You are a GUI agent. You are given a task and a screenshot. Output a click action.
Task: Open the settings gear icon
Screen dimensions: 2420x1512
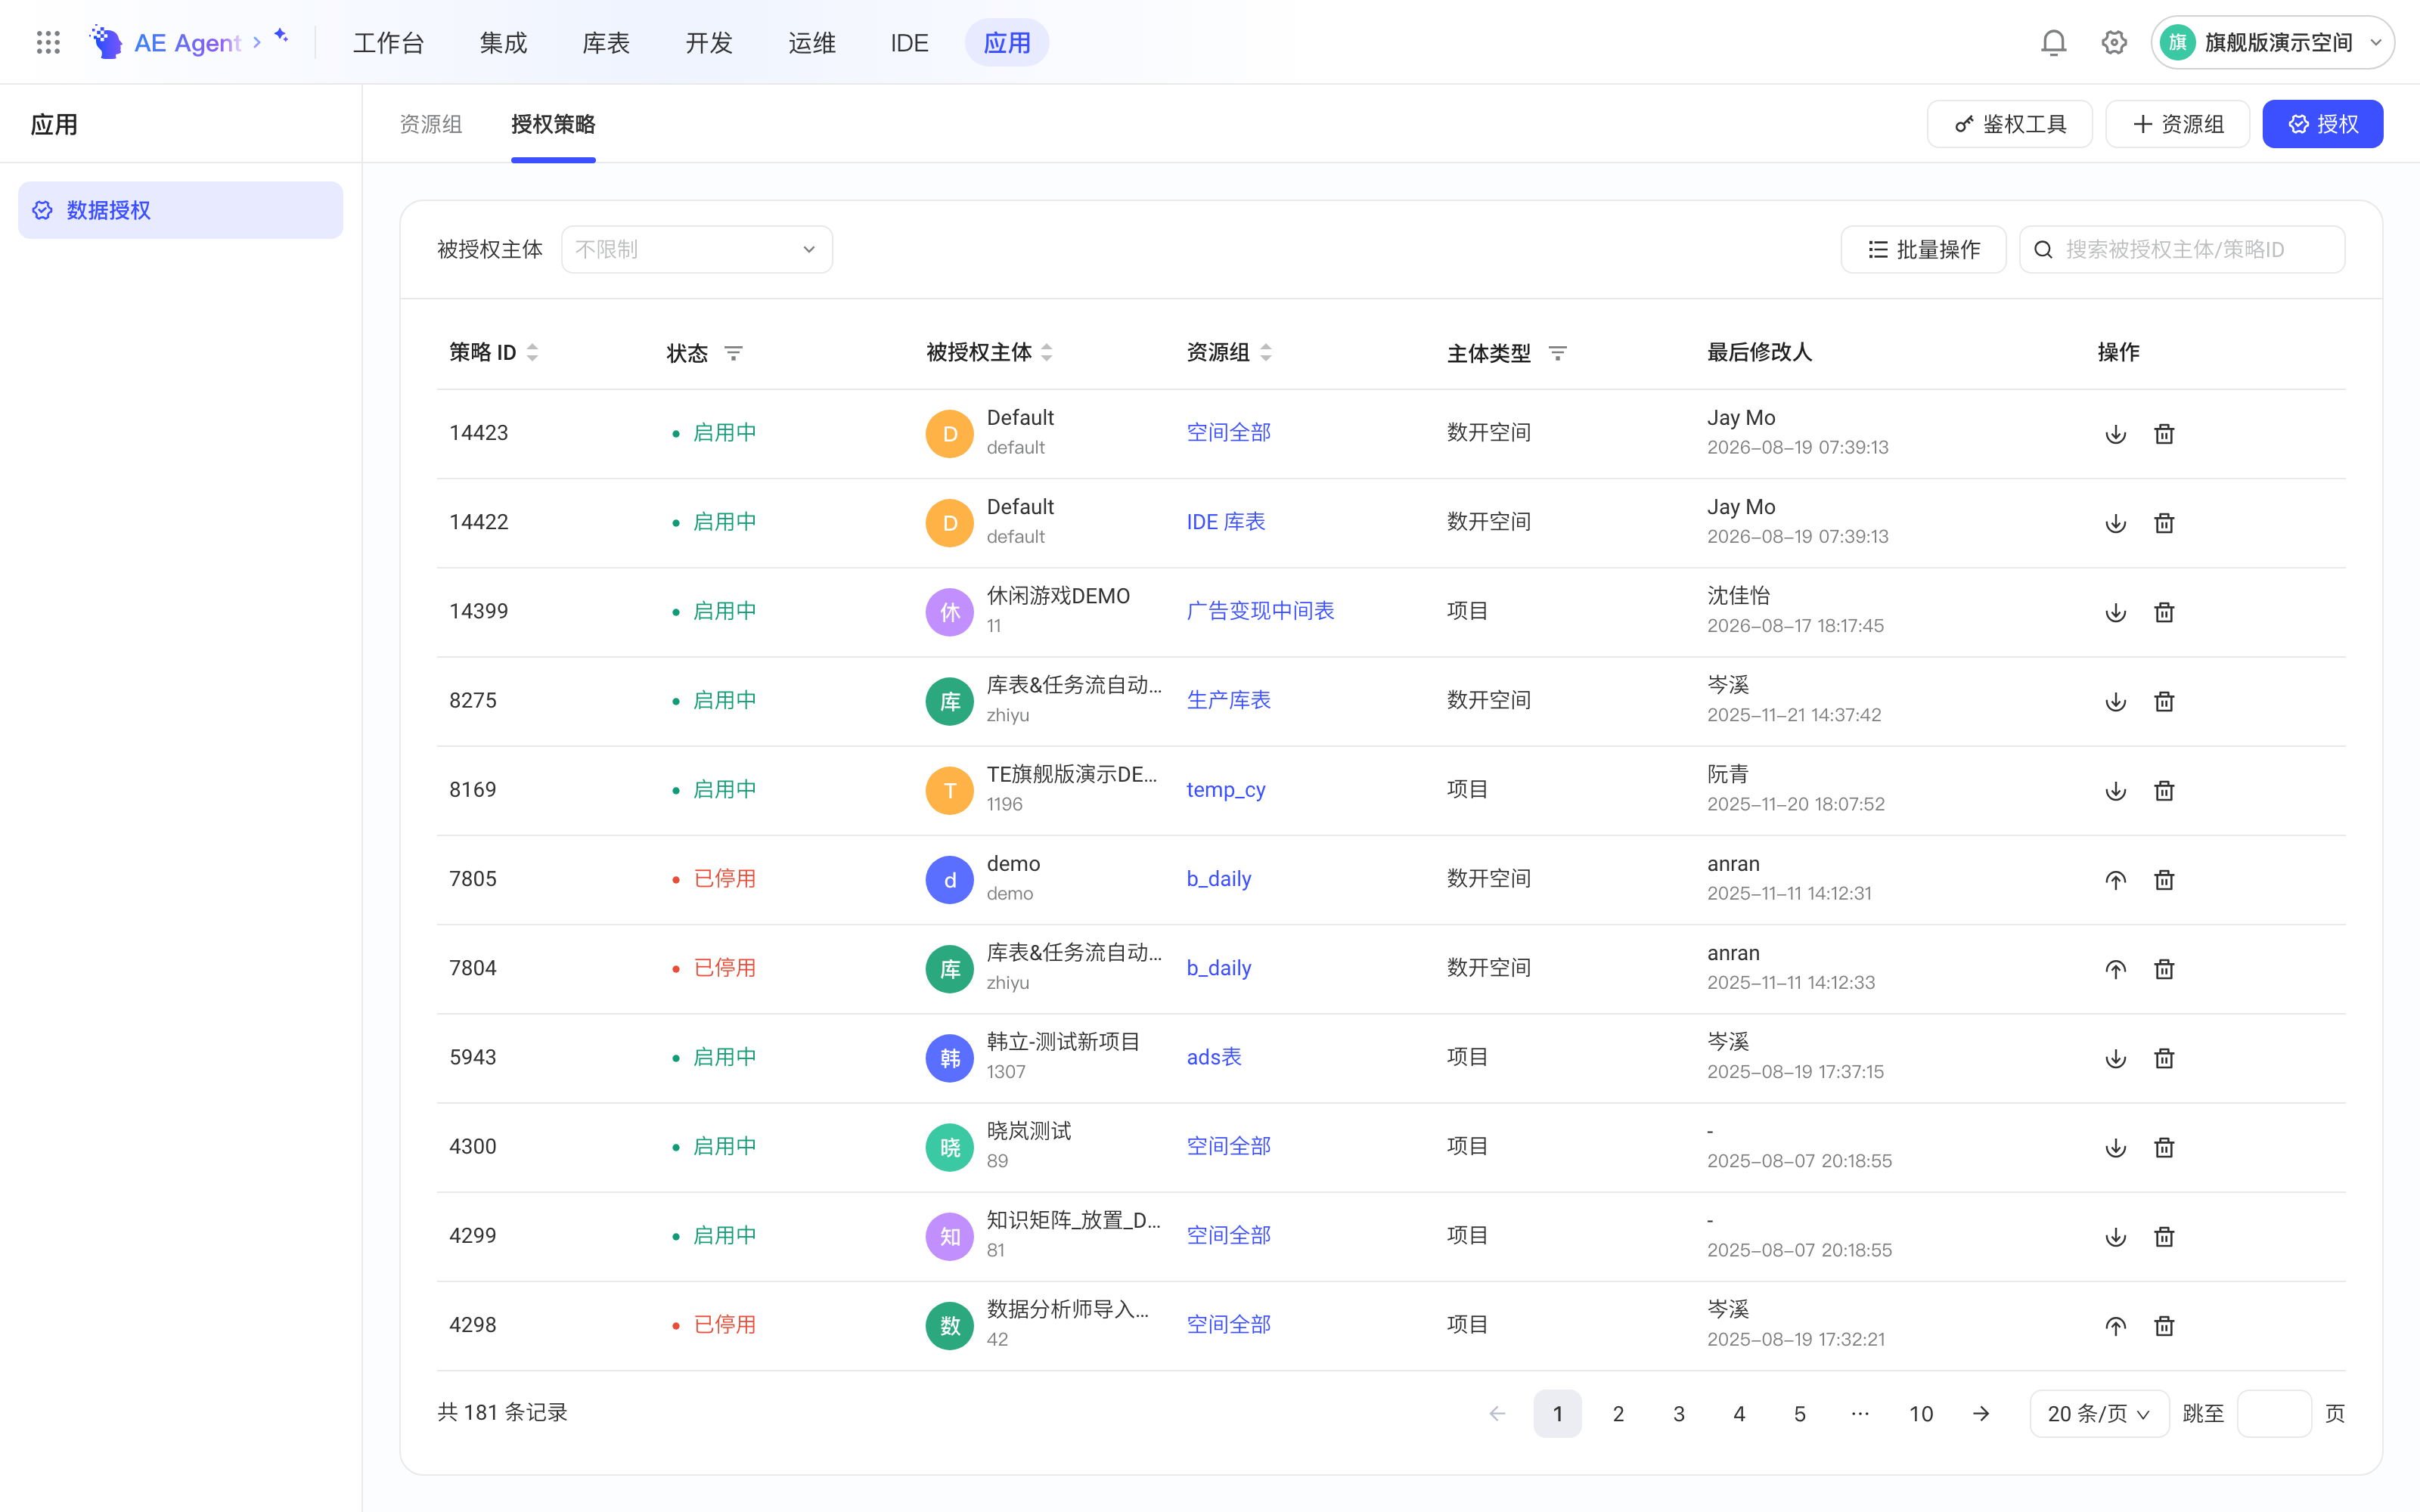tap(2114, 42)
